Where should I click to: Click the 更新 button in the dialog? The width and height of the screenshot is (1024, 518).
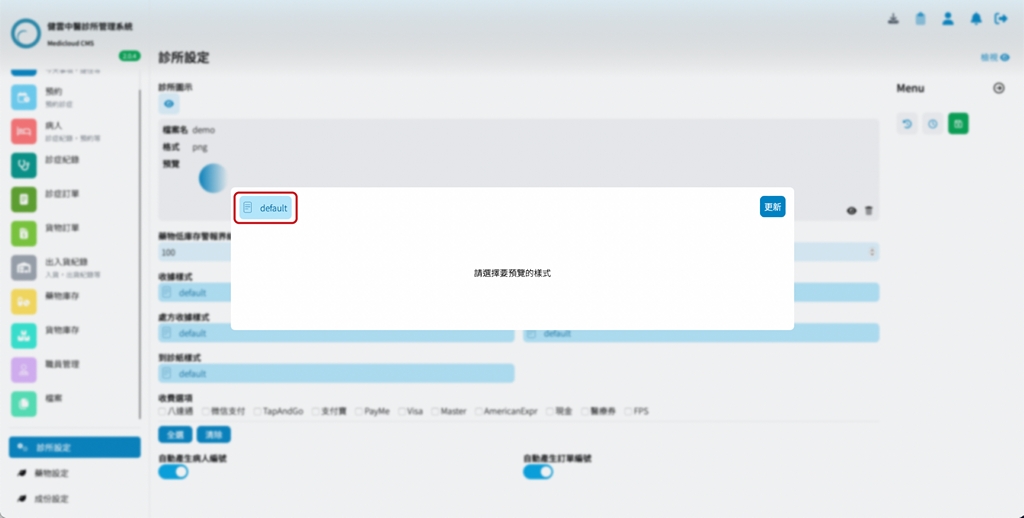tap(772, 207)
